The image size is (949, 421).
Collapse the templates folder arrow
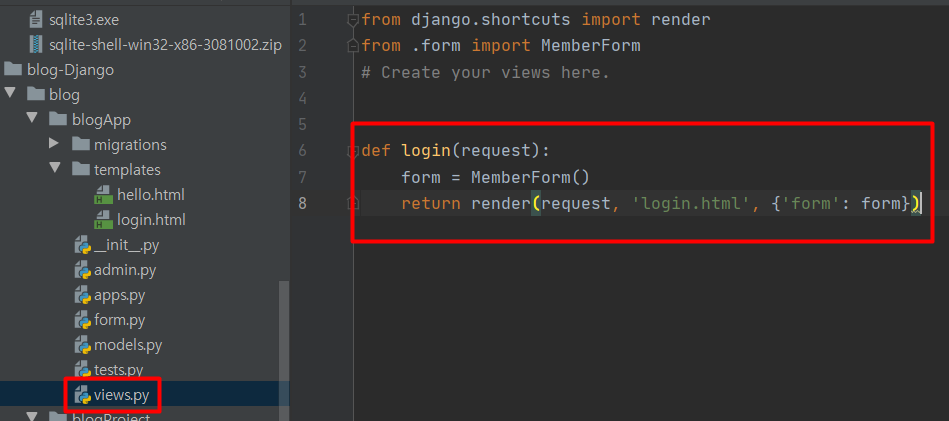[x=54, y=169]
